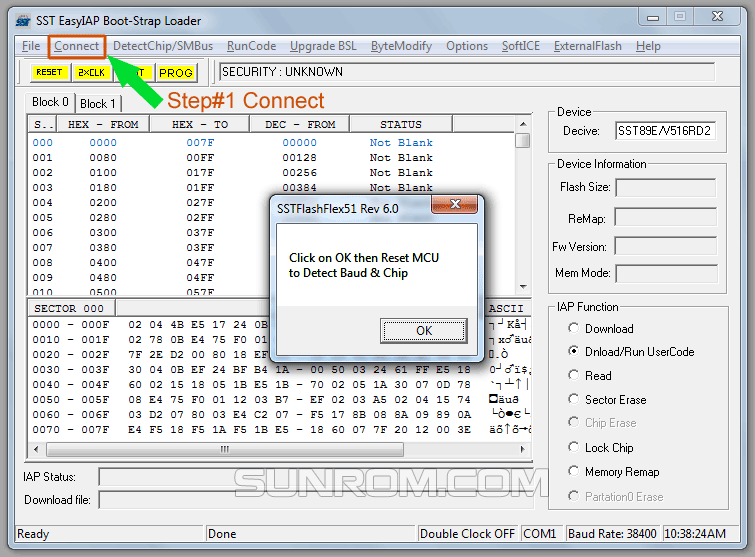755x557 pixels.
Task: Click the Download file field
Action: (x=316, y=500)
